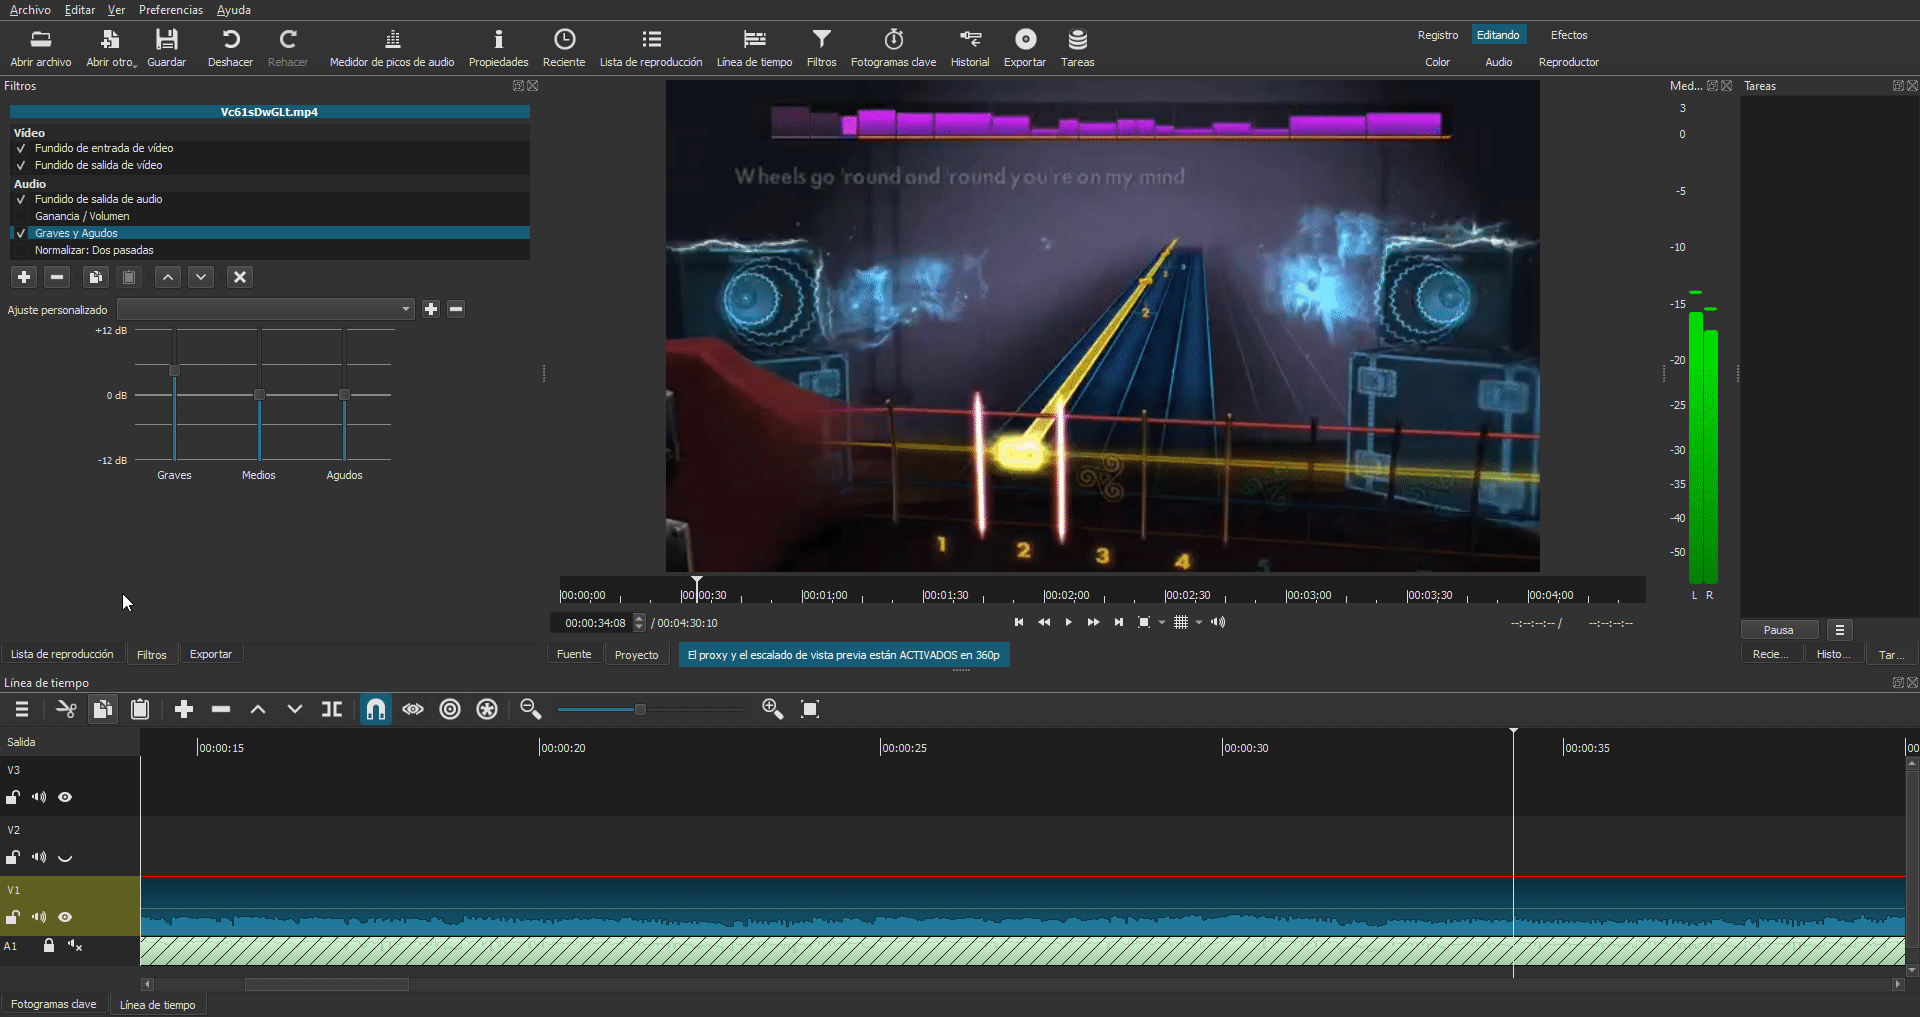
Task: Add a filter with plus button
Action: pyautogui.click(x=24, y=277)
